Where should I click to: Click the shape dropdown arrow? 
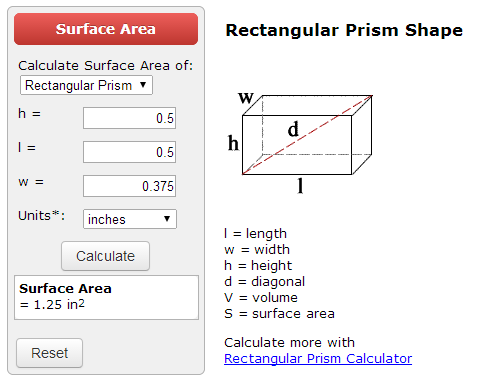coord(143,85)
